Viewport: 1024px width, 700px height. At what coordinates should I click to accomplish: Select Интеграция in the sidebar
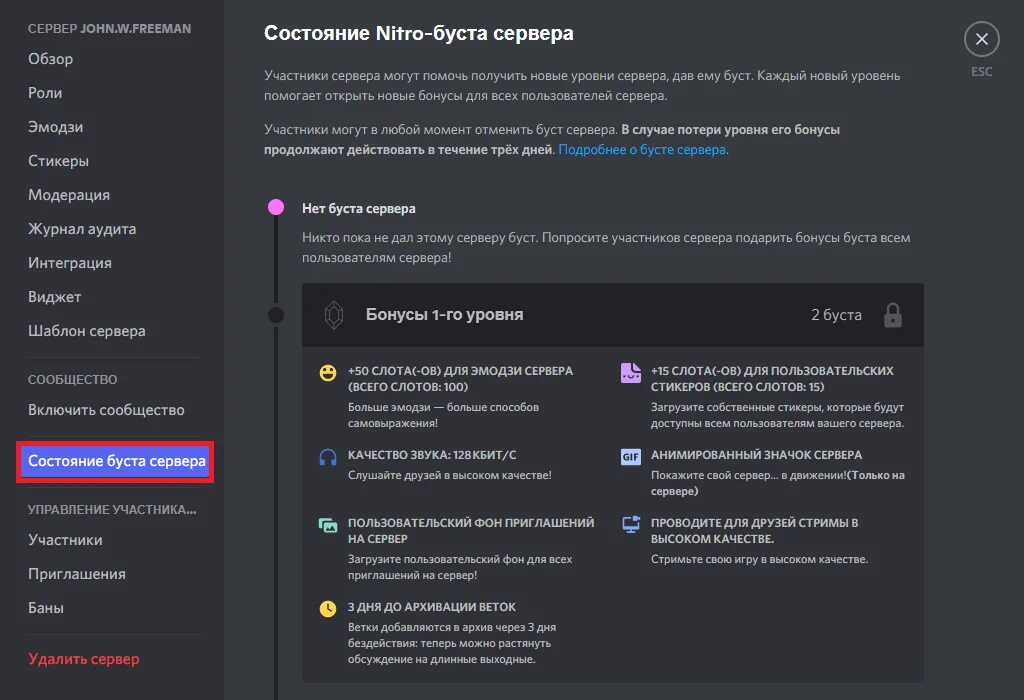click(70, 262)
